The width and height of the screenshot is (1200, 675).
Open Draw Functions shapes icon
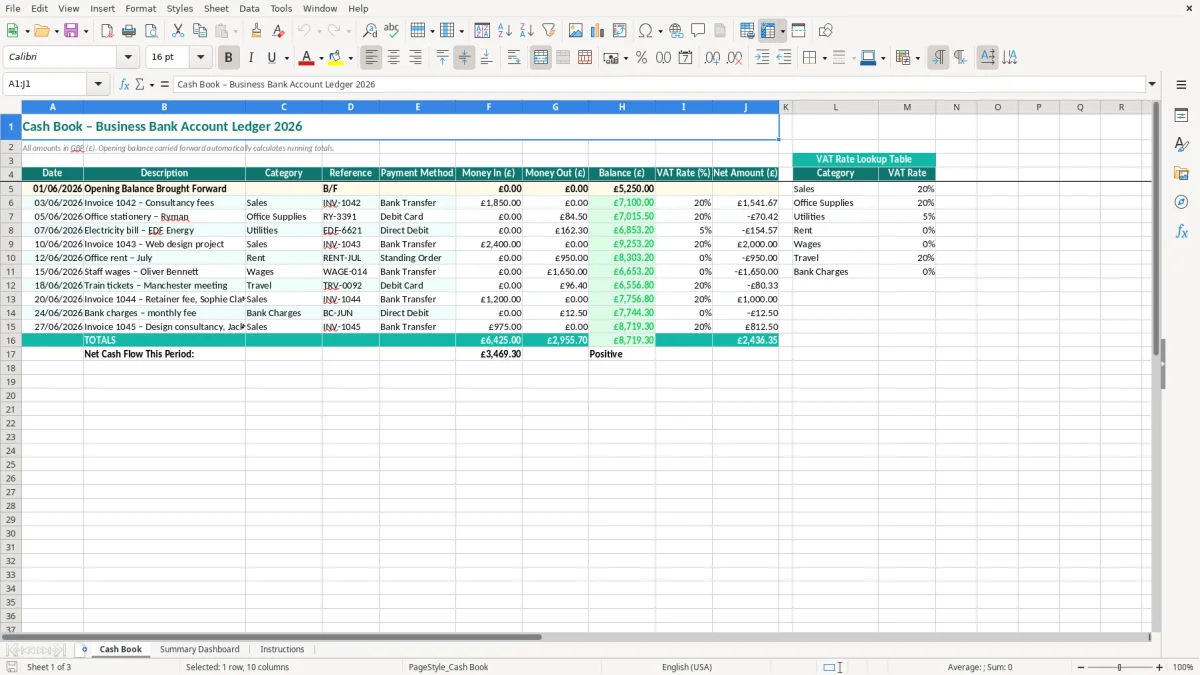[x=826, y=31]
